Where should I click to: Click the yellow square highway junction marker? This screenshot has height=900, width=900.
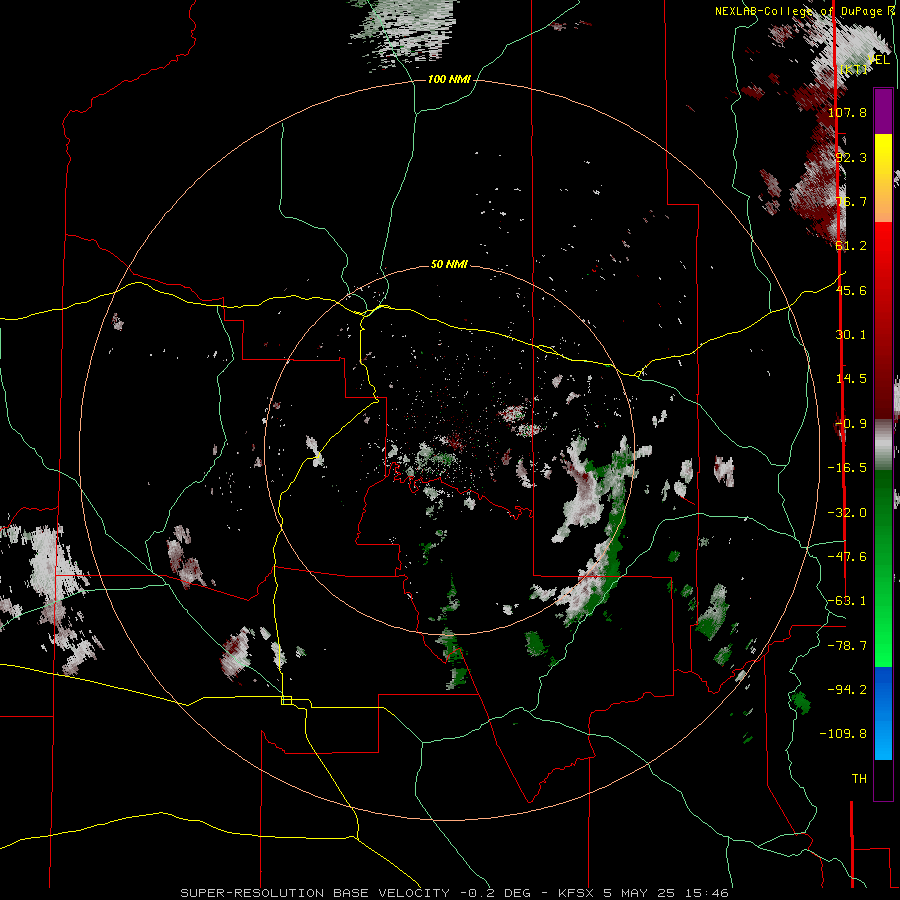(286, 700)
